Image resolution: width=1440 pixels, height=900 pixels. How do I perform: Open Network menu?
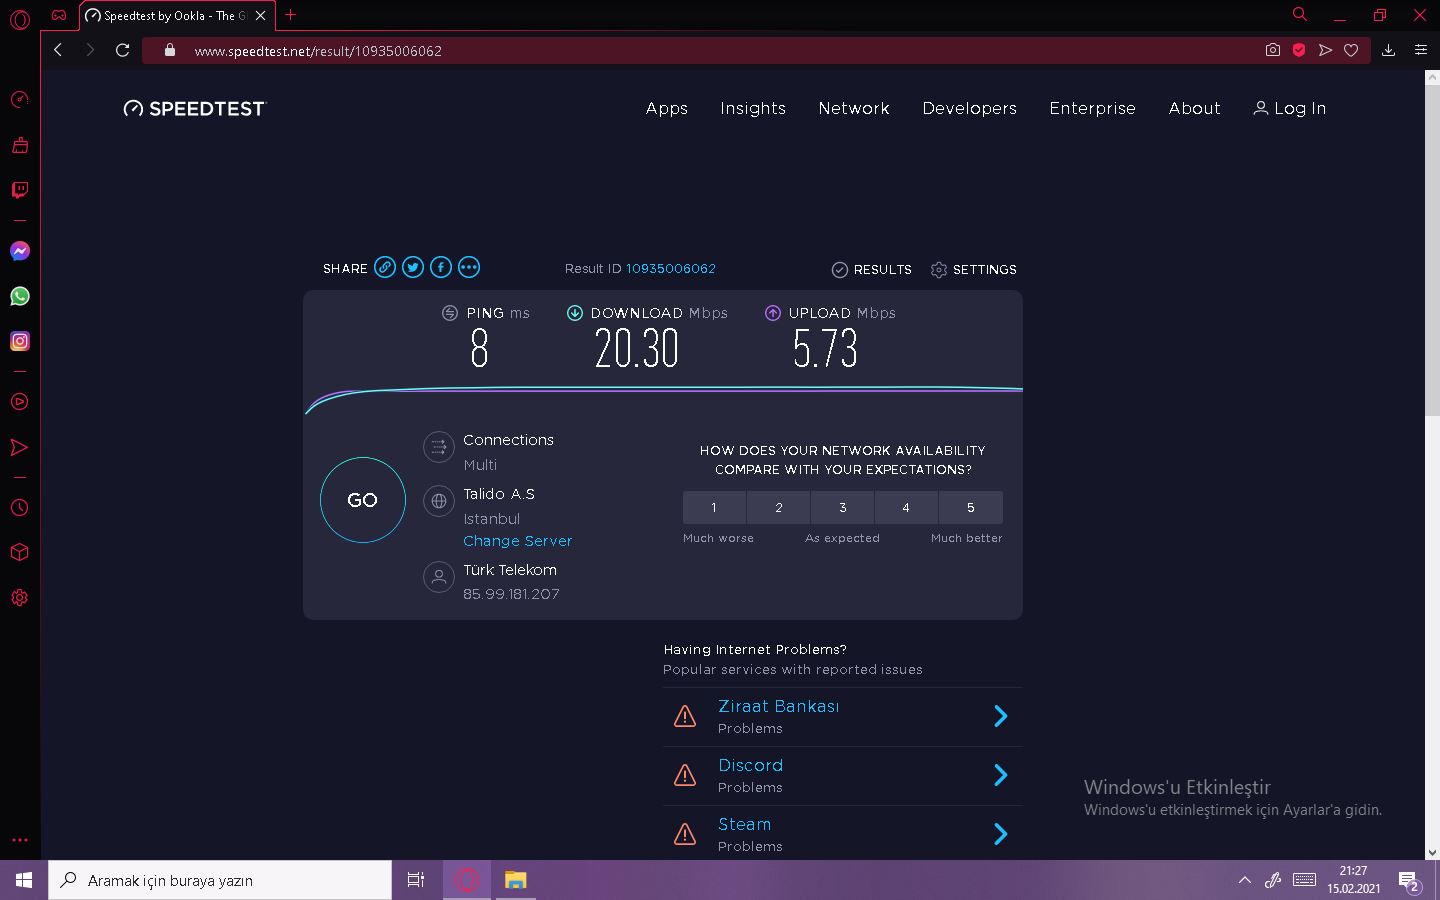854,108
